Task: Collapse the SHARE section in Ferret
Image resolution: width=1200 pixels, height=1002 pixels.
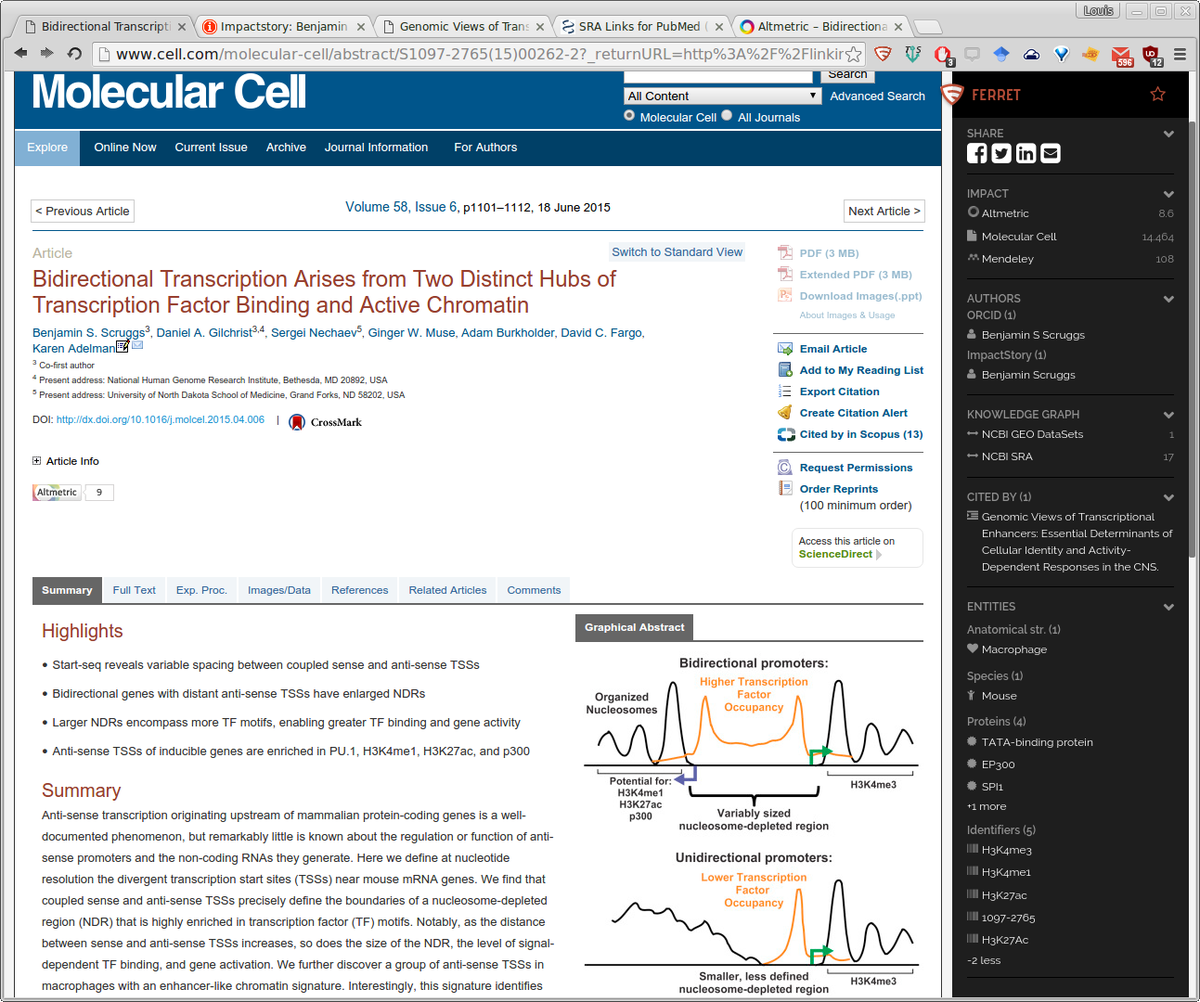Action: coord(1168,134)
